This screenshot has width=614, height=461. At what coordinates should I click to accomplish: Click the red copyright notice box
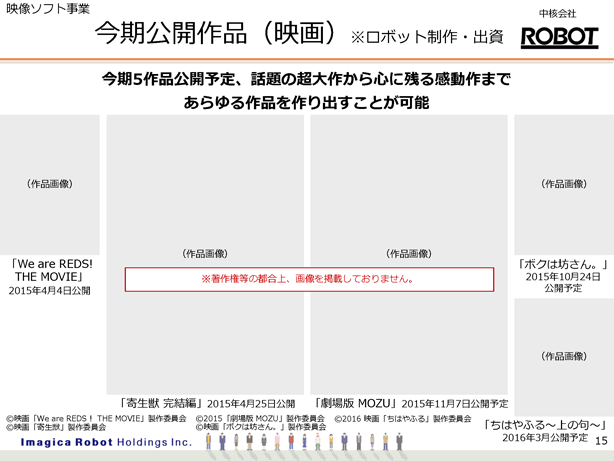point(309,279)
